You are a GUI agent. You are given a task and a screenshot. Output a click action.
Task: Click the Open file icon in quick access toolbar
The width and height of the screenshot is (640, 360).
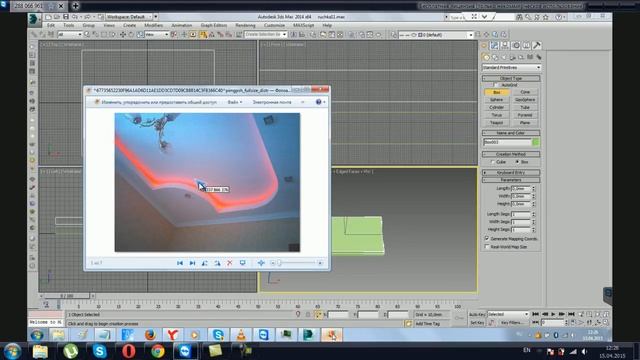tap(57, 17)
